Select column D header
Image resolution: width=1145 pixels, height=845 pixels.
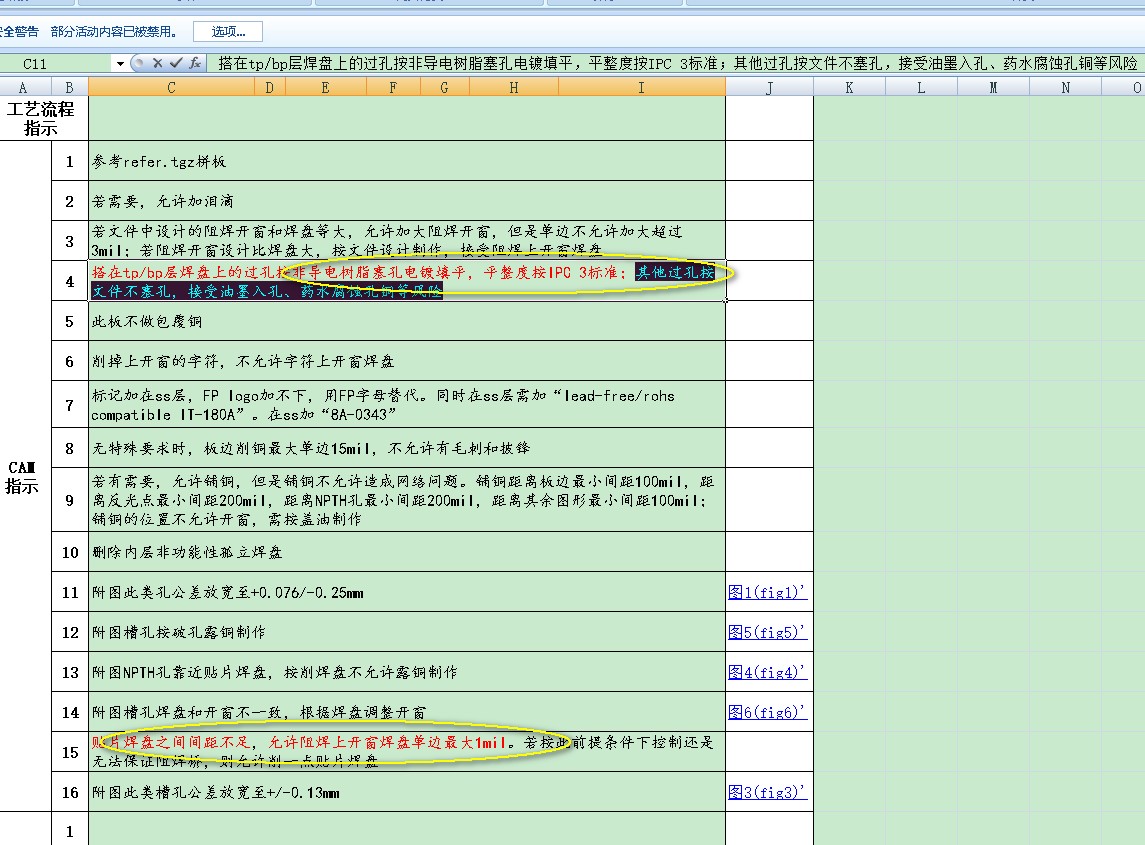pyautogui.click(x=269, y=88)
